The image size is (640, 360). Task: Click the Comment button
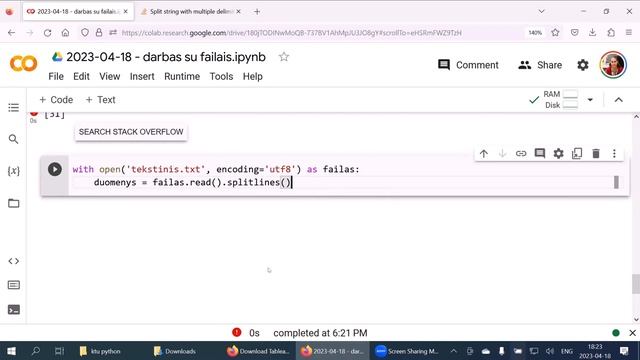tap(468, 65)
